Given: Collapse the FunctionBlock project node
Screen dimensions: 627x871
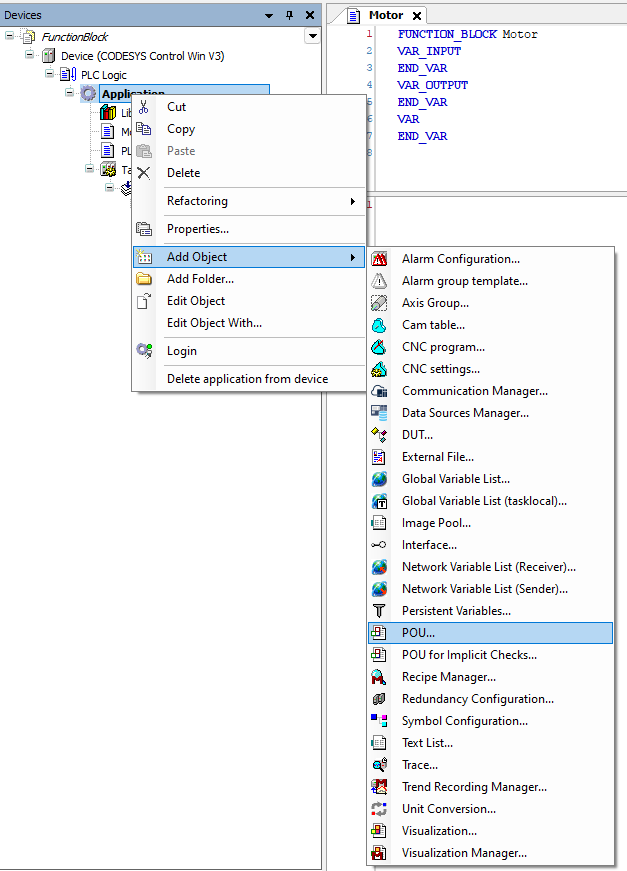Looking at the screenshot, I should tap(9, 36).
